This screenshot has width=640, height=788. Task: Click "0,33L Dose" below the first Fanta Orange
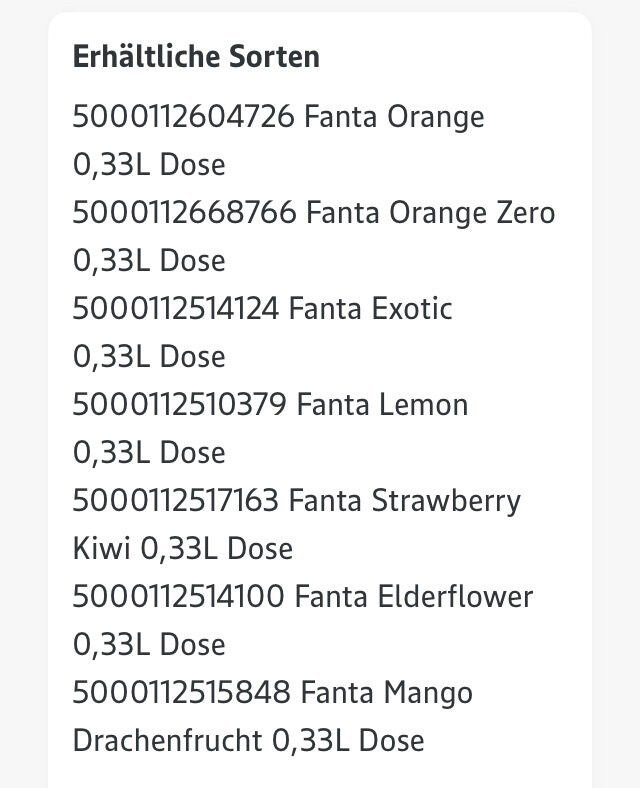[149, 165]
